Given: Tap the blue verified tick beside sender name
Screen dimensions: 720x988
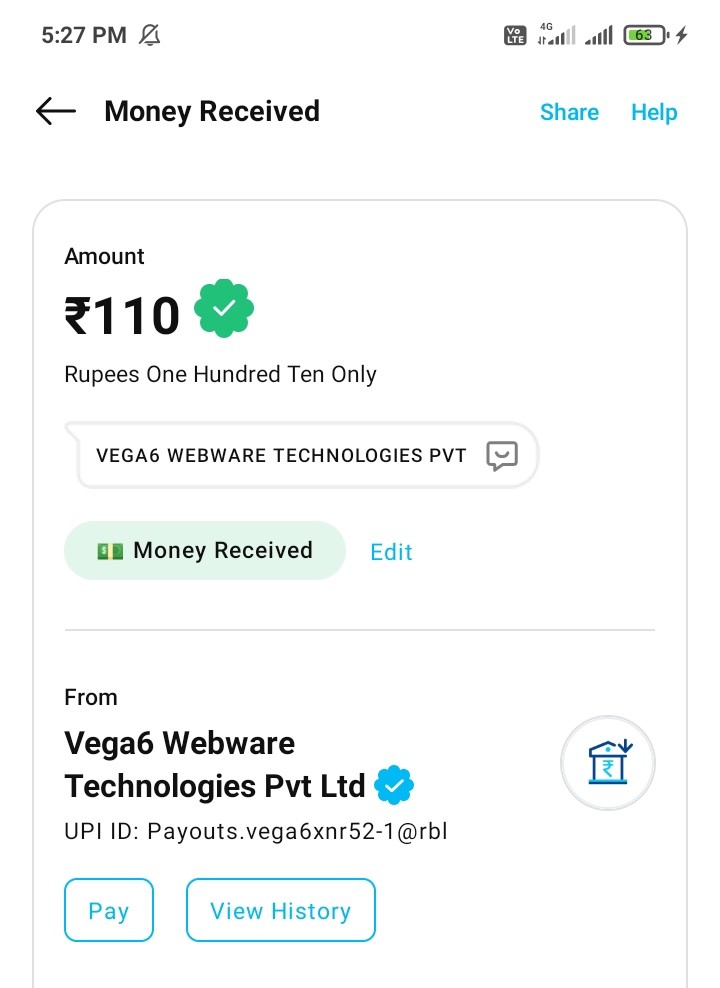Looking at the screenshot, I should [x=394, y=786].
